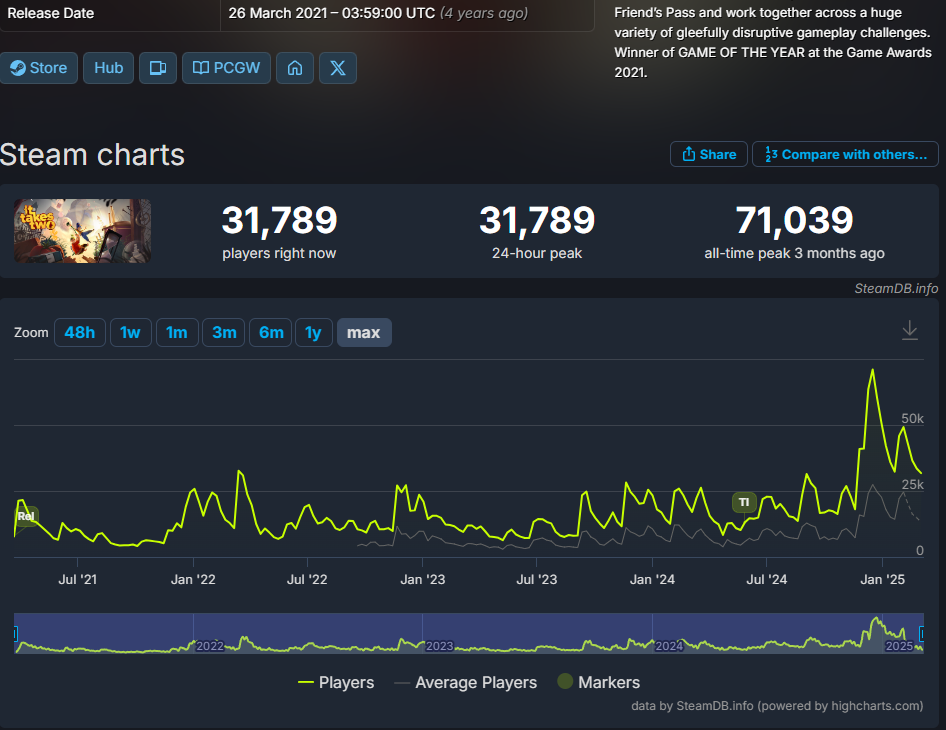Screen dimensions: 946x730
Task: Click the TI marker on the chart
Action: pos(744,502)
